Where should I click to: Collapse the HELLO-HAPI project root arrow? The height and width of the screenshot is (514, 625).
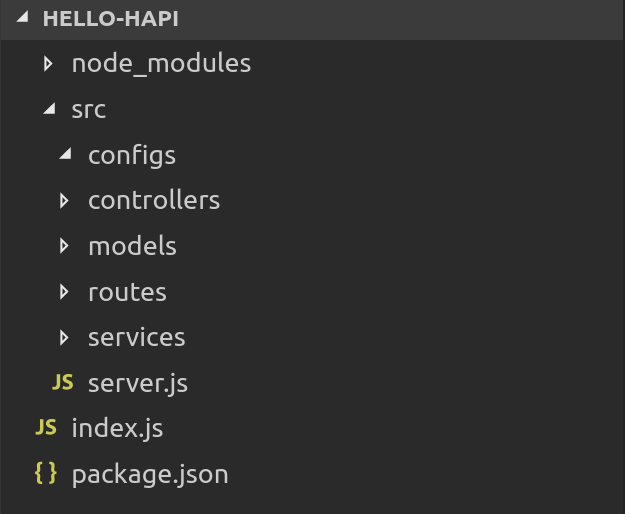[24, 20]
